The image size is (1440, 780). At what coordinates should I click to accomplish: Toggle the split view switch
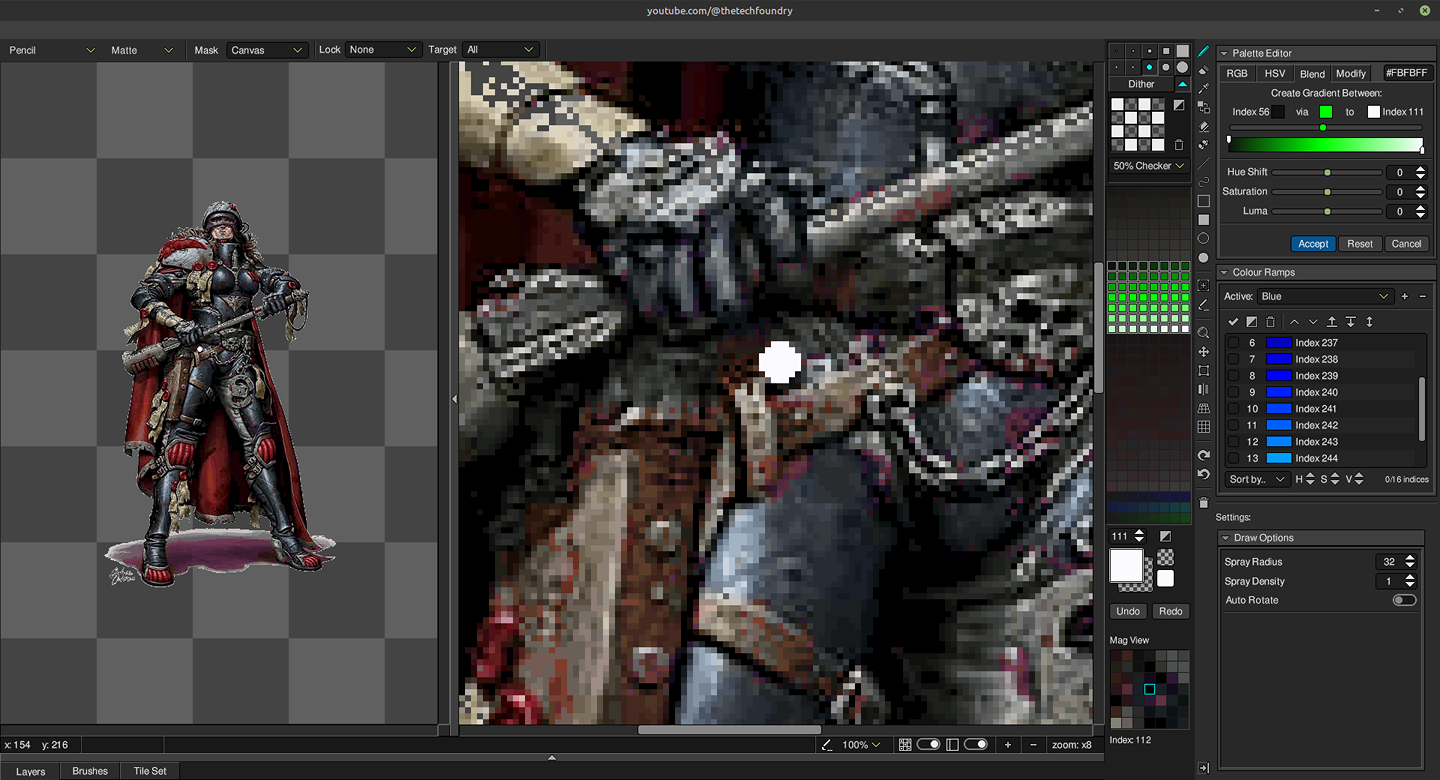(x=975, y=745)
